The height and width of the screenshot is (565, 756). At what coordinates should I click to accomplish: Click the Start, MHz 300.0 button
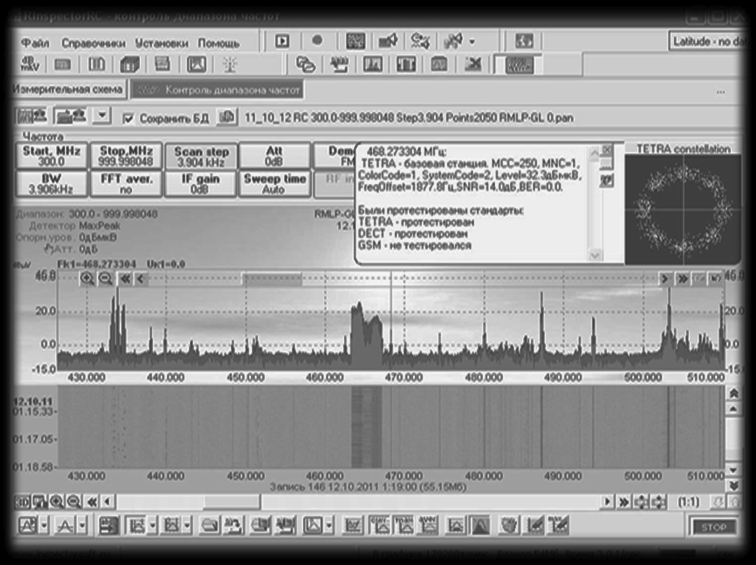(x=52, y=156)
